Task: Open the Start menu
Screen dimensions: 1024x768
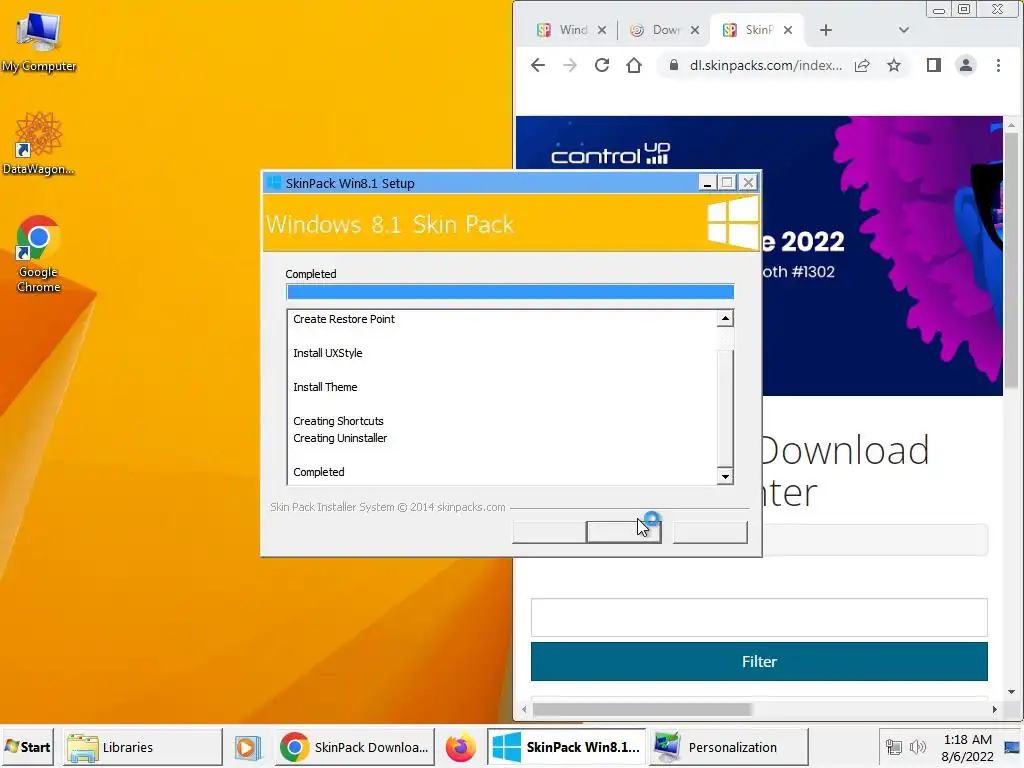Action: [x=27, y=747]
